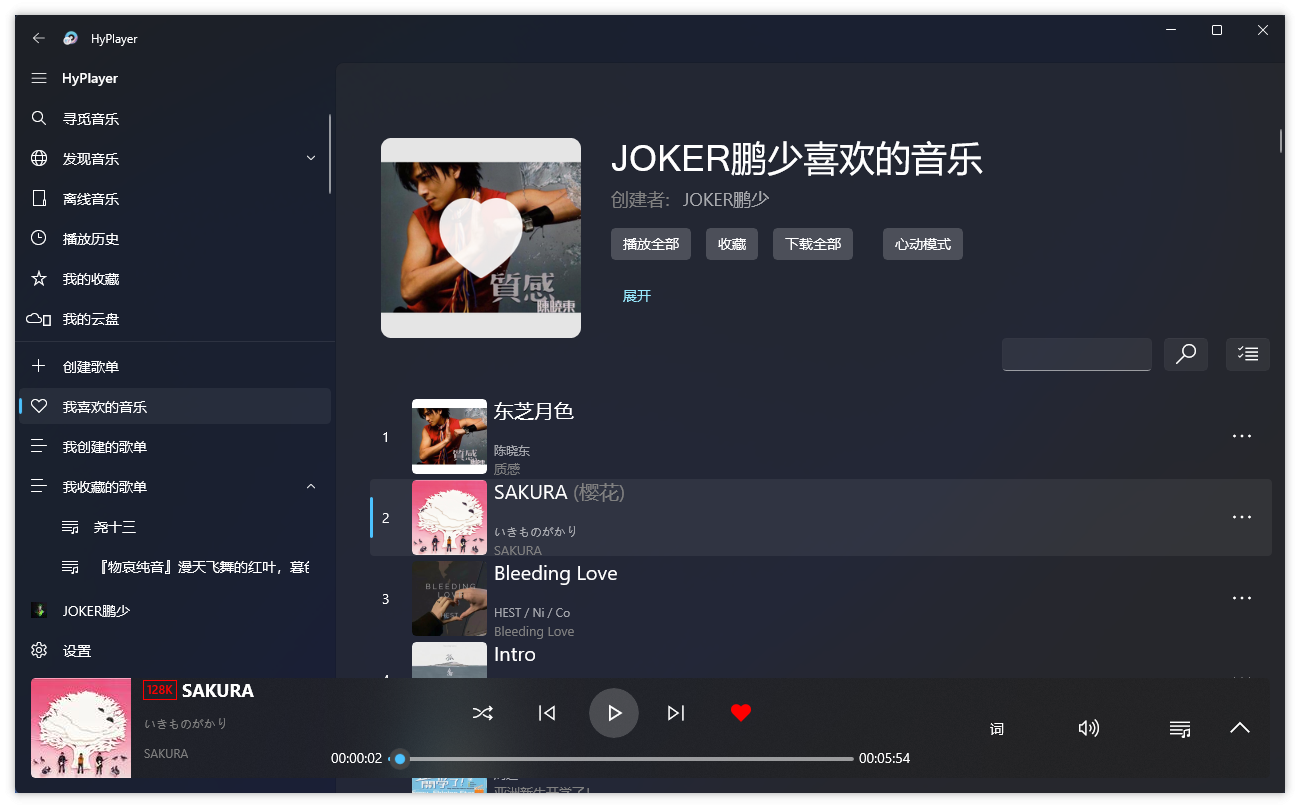This screenshot has height=808, width=1300.
Task: Toggle the hamburger navigation menu
Action: pyautogui.click(x=39, y=78)
